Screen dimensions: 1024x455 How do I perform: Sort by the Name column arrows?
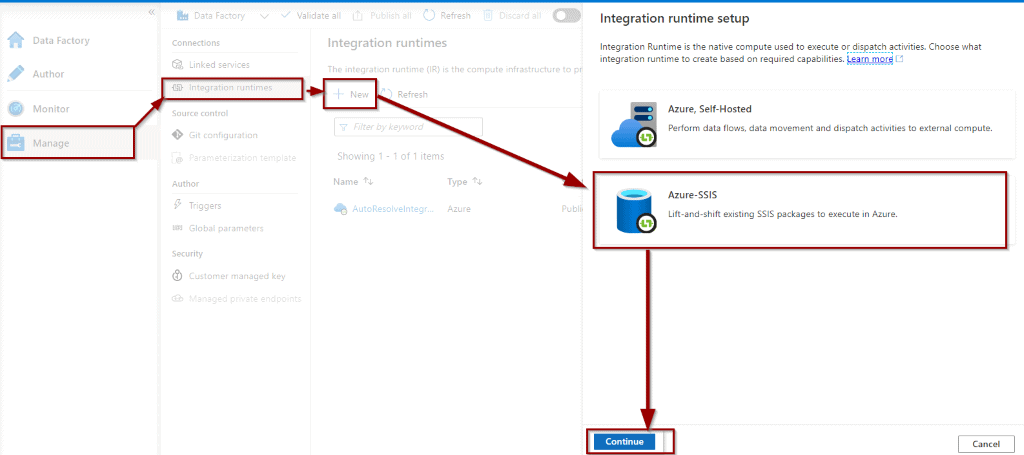click(x=368, y=181)
